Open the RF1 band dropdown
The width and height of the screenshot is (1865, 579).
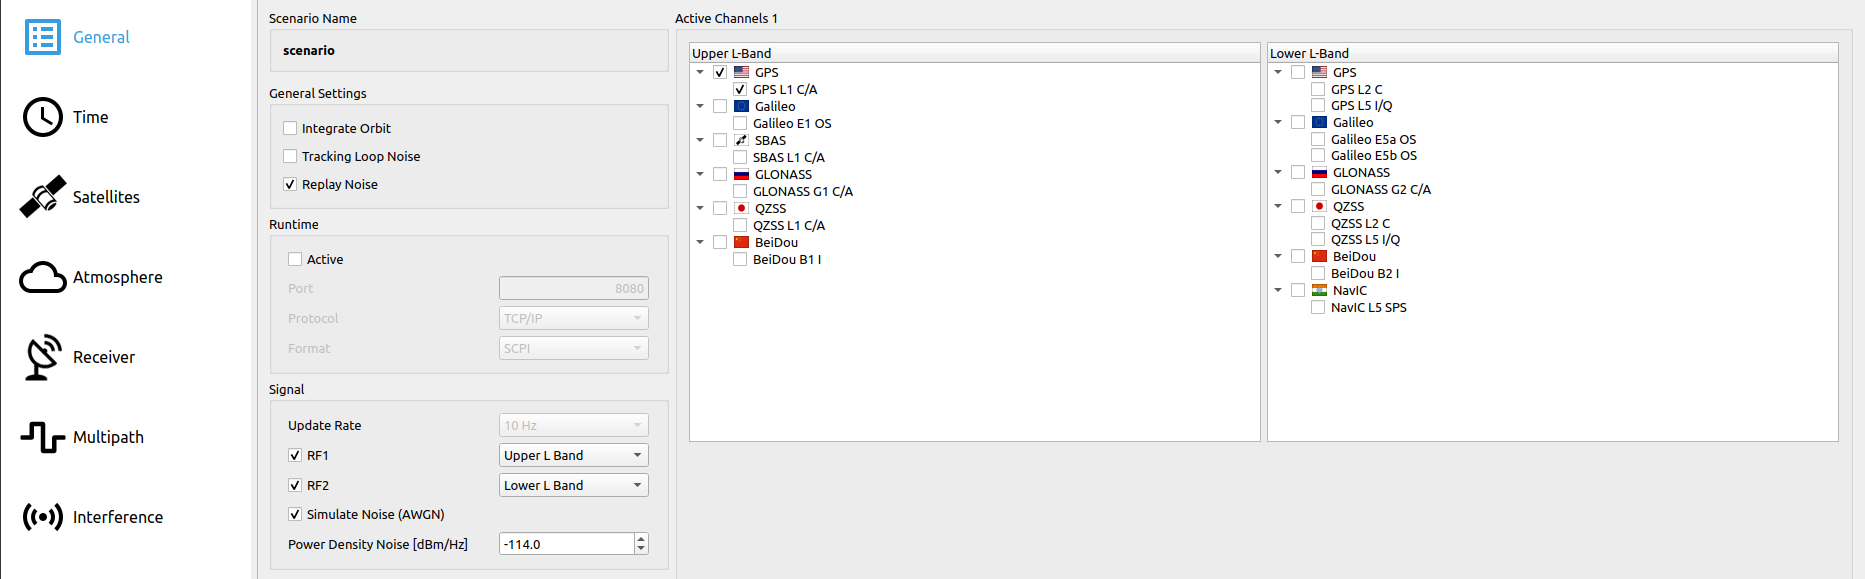tap(574, 455)
